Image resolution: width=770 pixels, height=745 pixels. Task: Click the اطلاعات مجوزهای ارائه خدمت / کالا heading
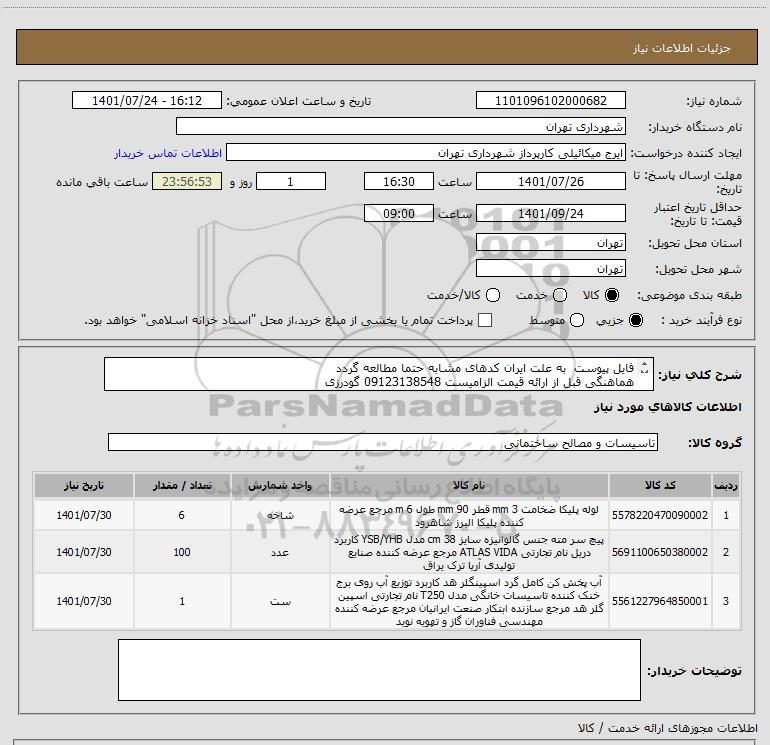pos(668,728)
